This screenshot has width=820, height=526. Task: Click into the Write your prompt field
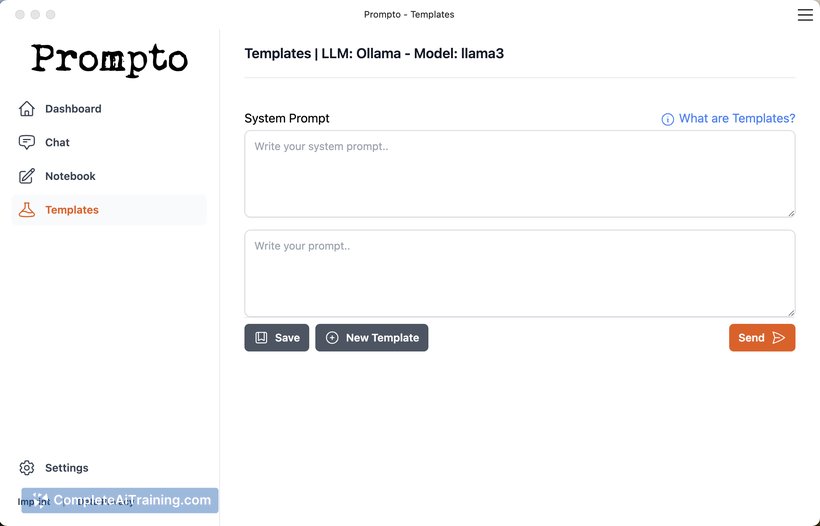click(x=520, y=273)
